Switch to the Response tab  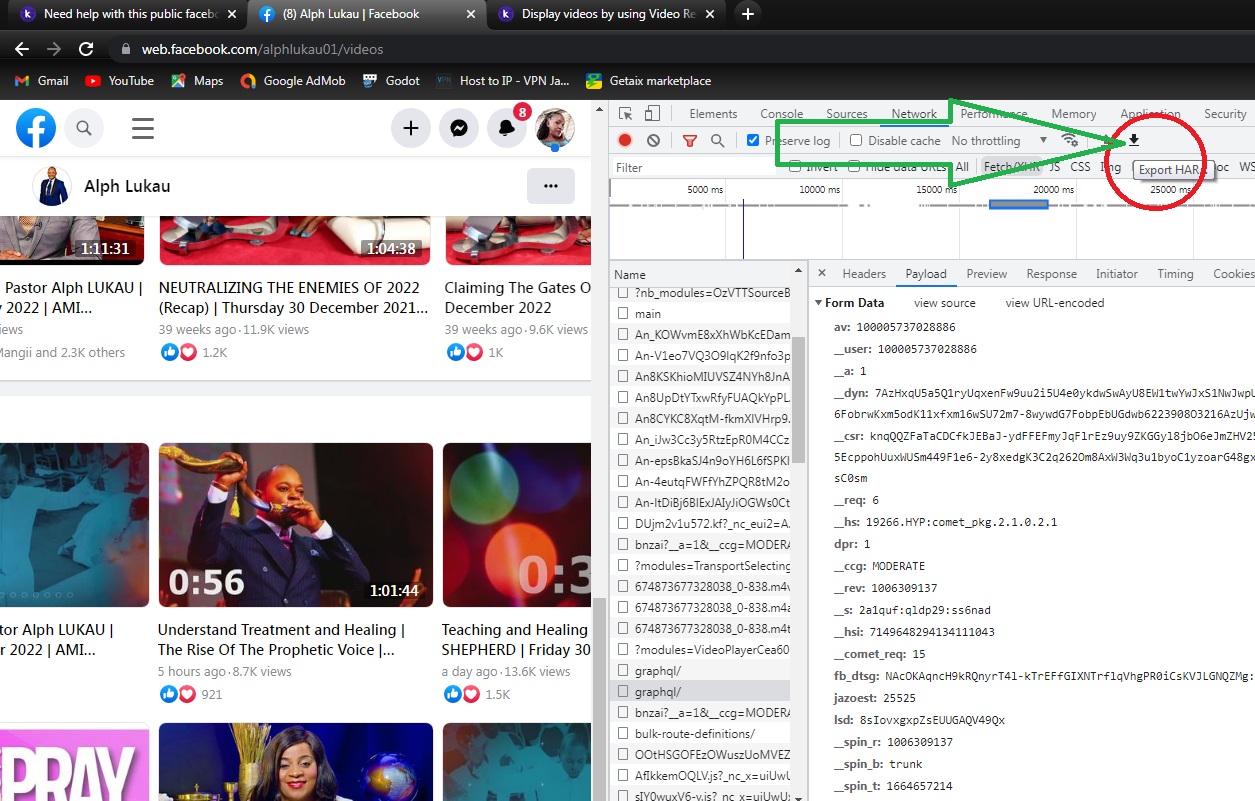[x=1051, y=274]
